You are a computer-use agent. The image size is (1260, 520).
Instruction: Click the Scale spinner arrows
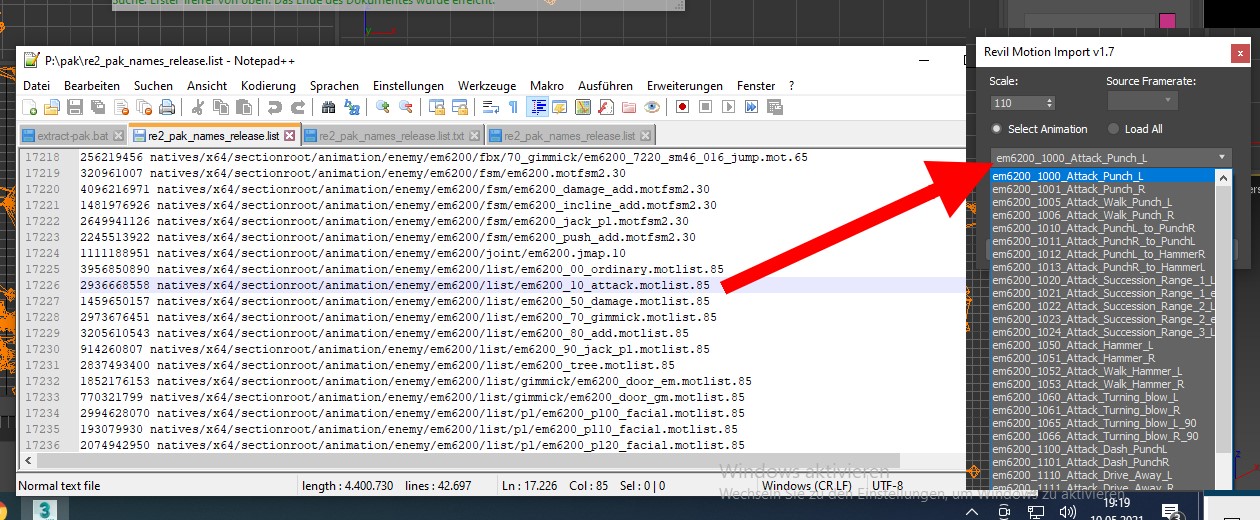pyautogui.click(x=1048, y=102)
